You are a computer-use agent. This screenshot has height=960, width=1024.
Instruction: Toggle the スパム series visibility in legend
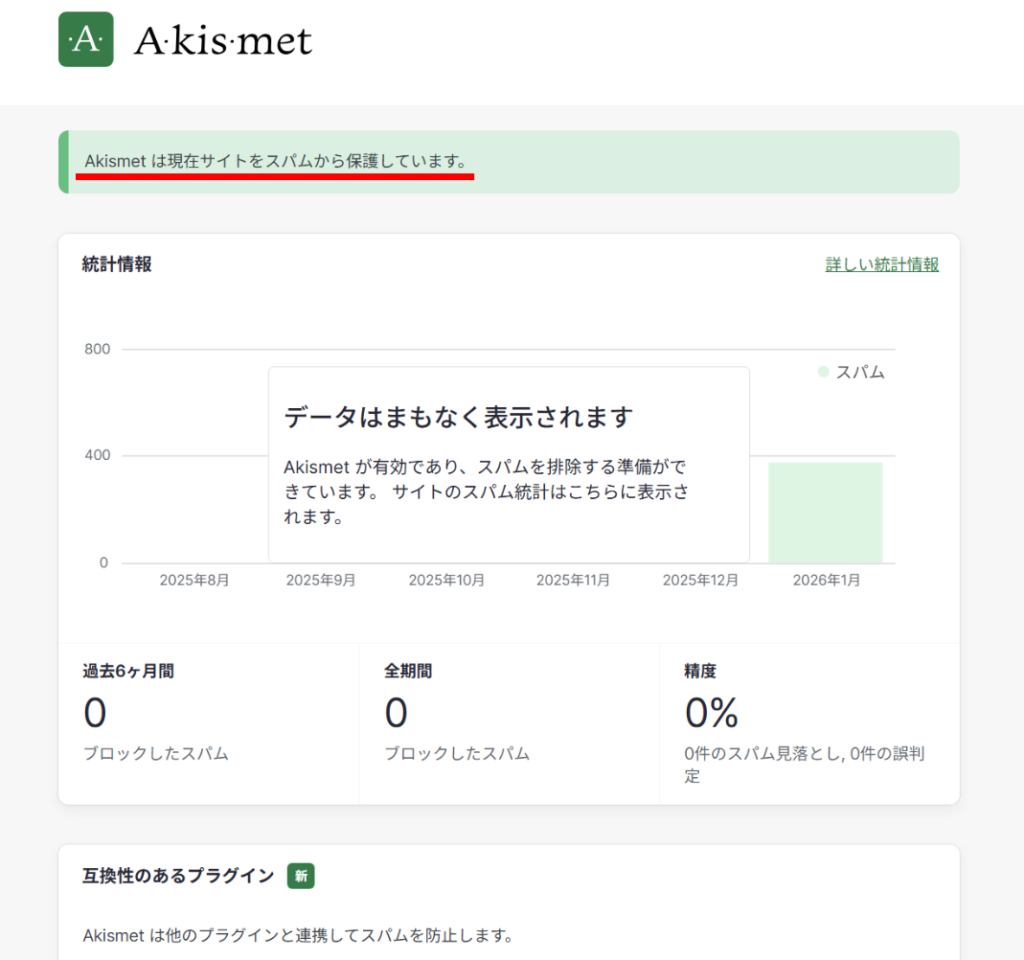click(x=851, y=371)
